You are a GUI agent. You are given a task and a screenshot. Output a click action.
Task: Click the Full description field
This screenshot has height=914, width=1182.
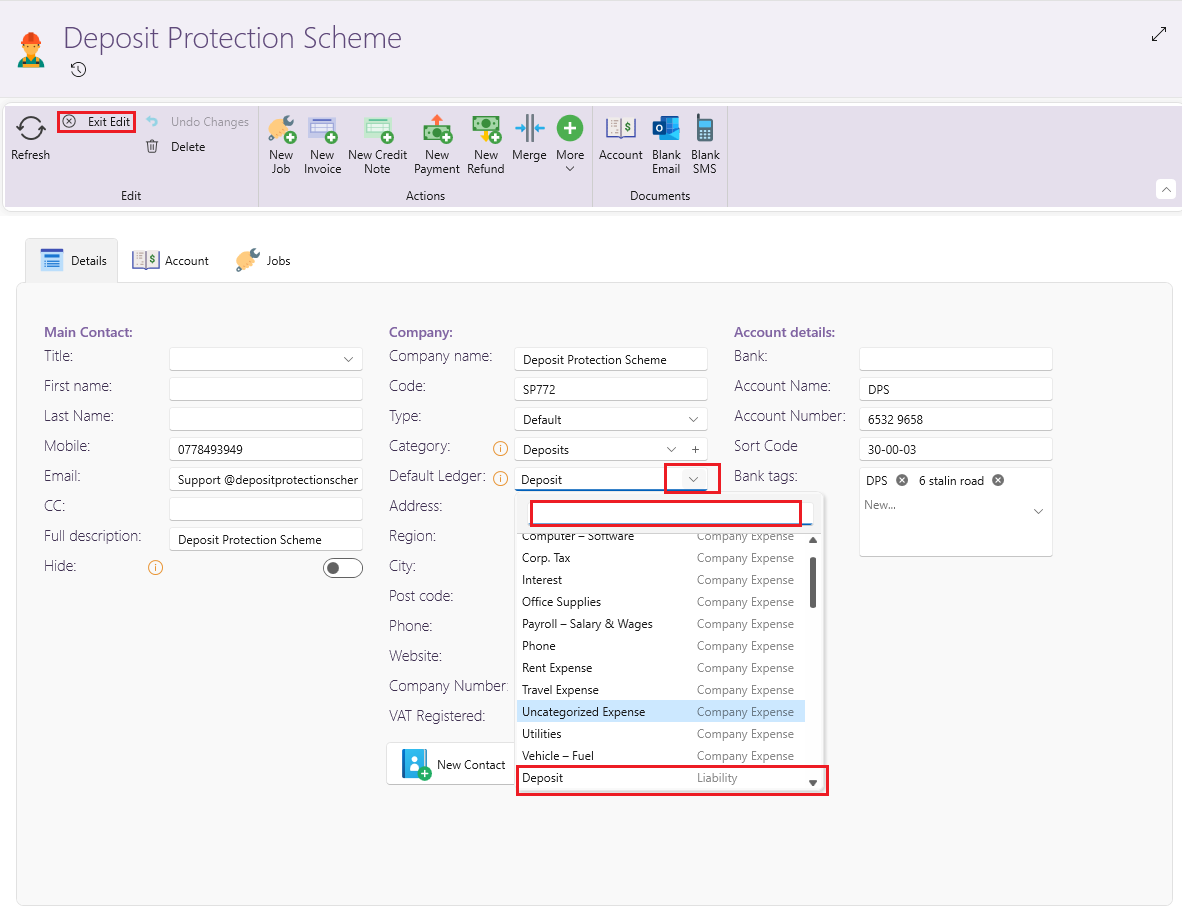266,539
